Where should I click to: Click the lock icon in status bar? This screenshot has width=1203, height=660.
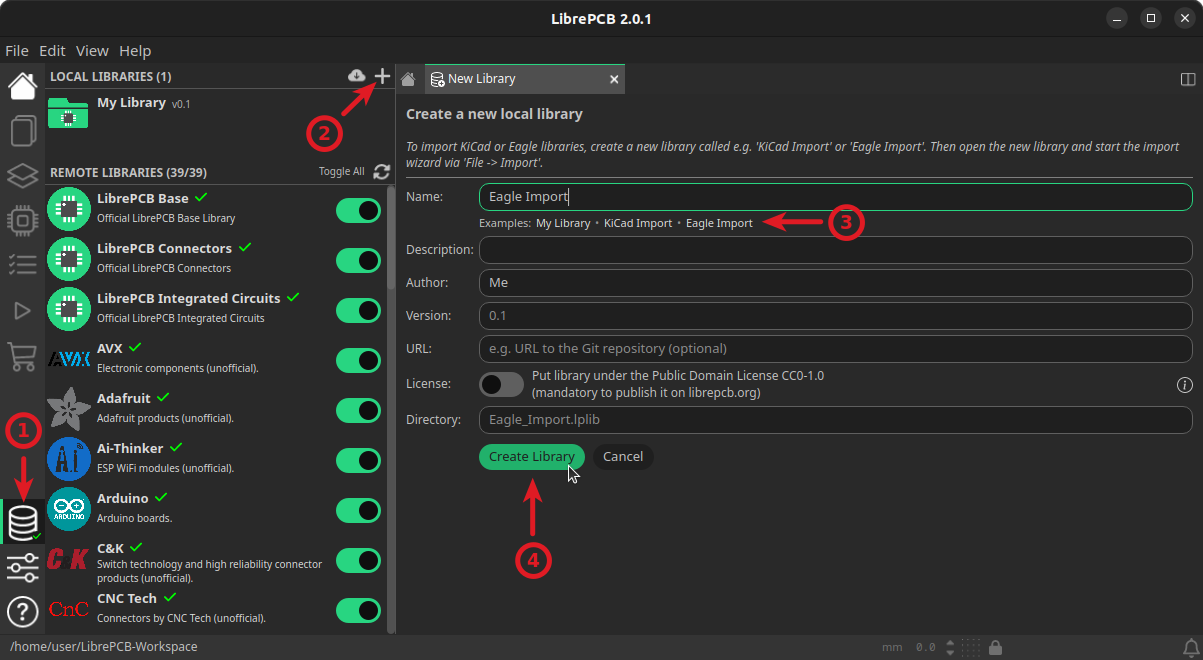(x=996, y=647)
